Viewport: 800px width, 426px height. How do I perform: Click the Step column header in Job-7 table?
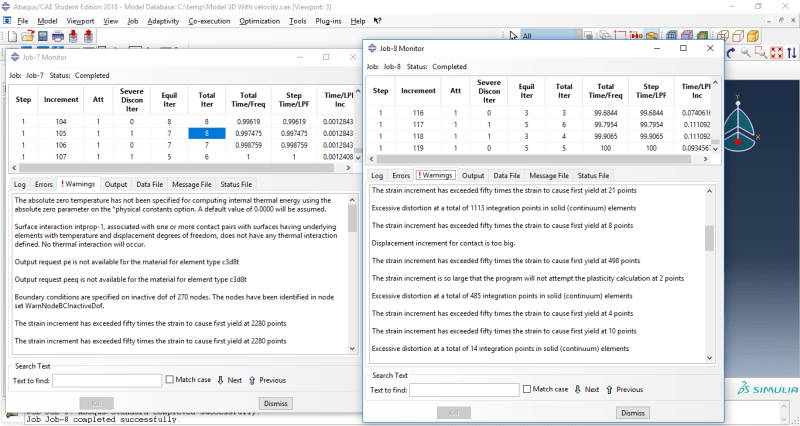23,99
